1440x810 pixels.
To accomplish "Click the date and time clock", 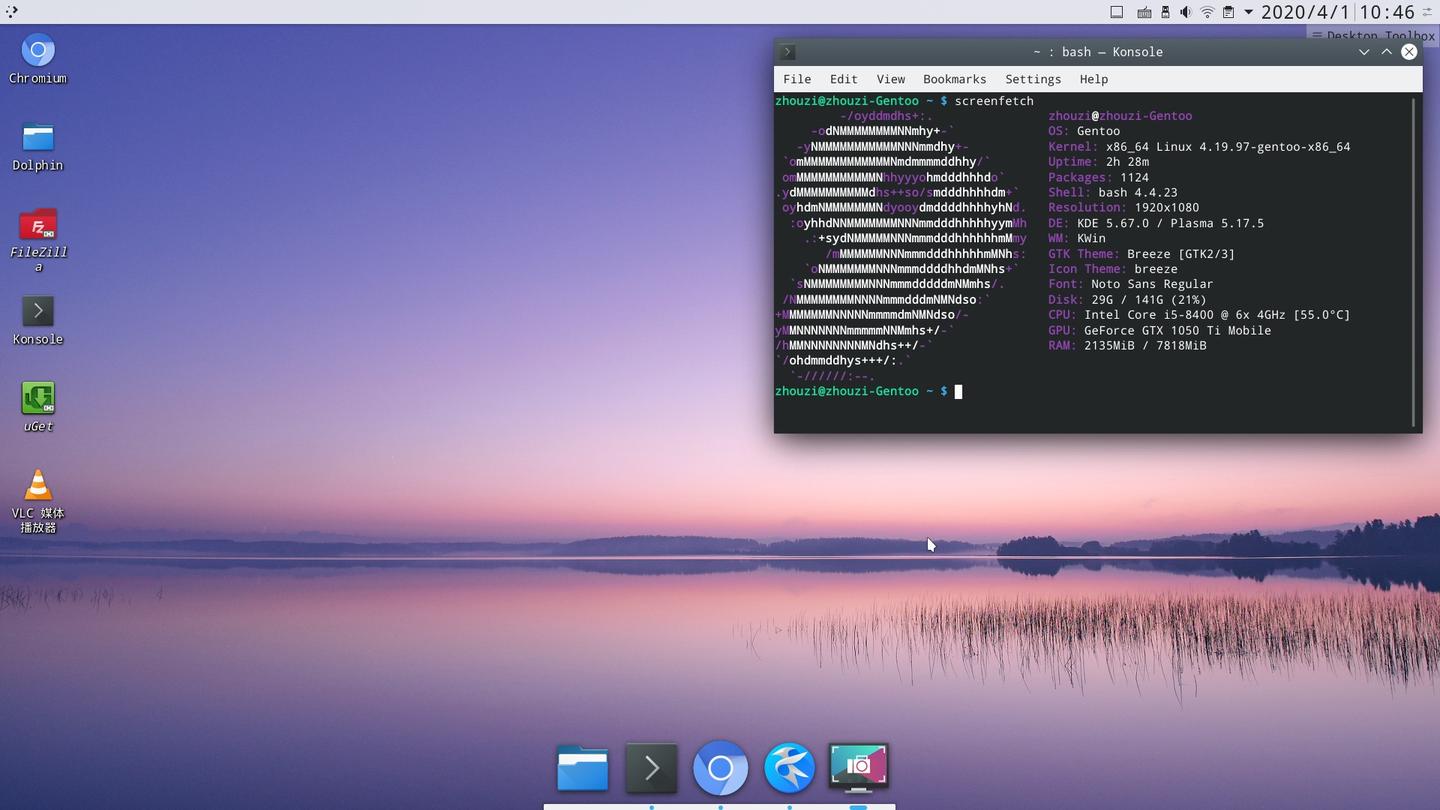I will pyautogui.click(x=1337, y=12).
